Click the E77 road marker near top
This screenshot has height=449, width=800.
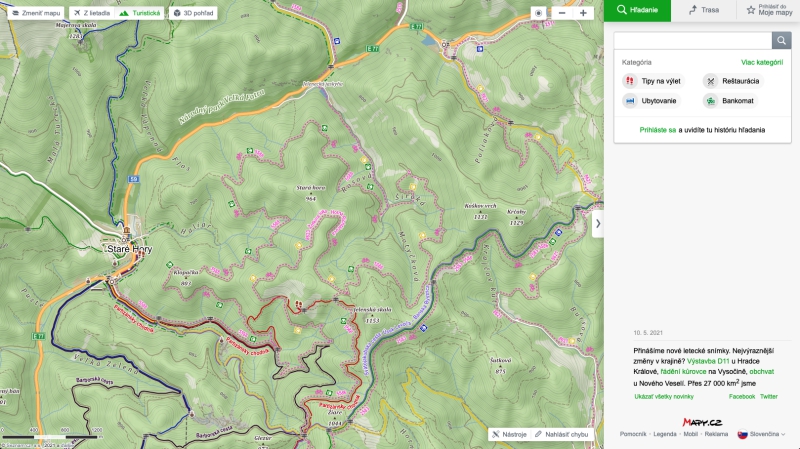point(416,27)
